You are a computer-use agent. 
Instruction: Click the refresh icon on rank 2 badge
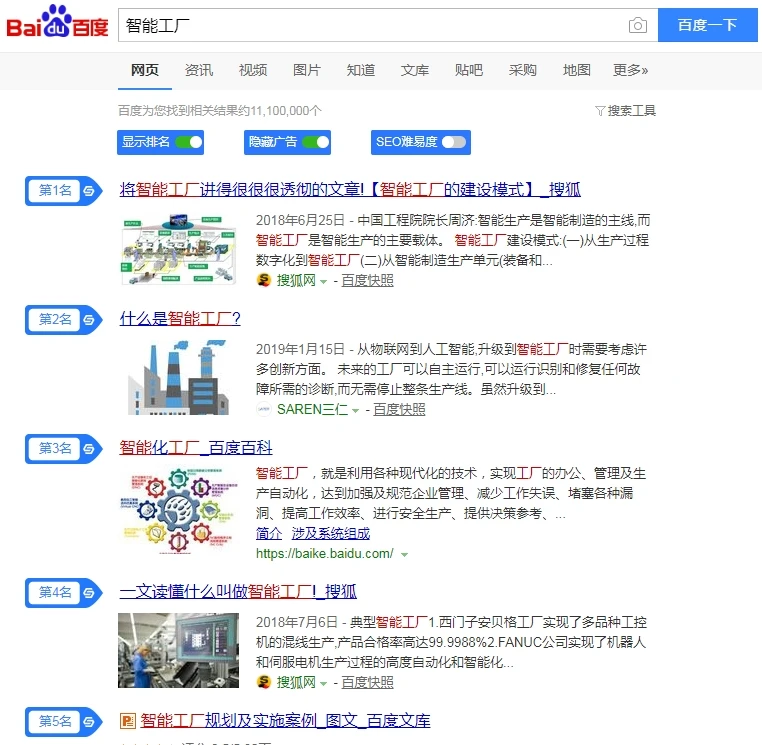(89, 320)
